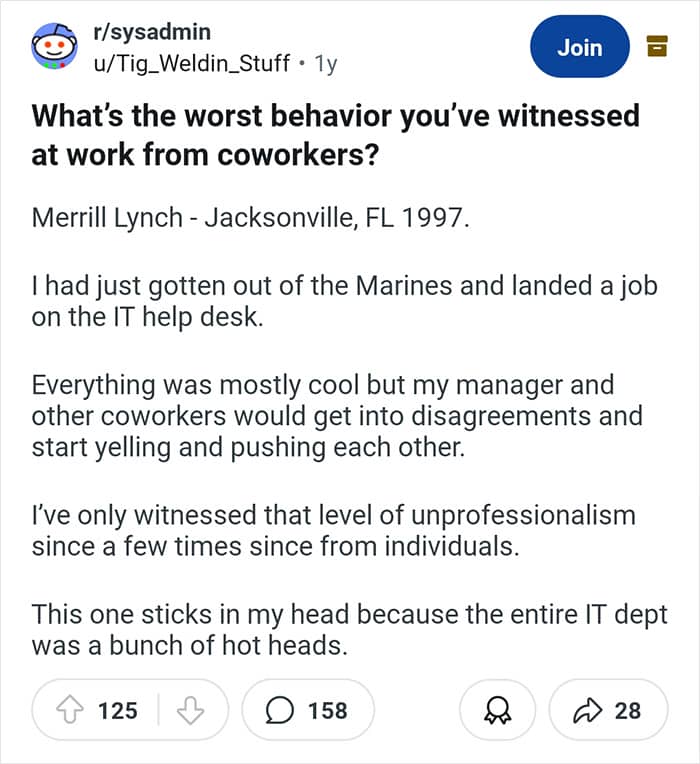Click the share arrow icon

[587, 710]
